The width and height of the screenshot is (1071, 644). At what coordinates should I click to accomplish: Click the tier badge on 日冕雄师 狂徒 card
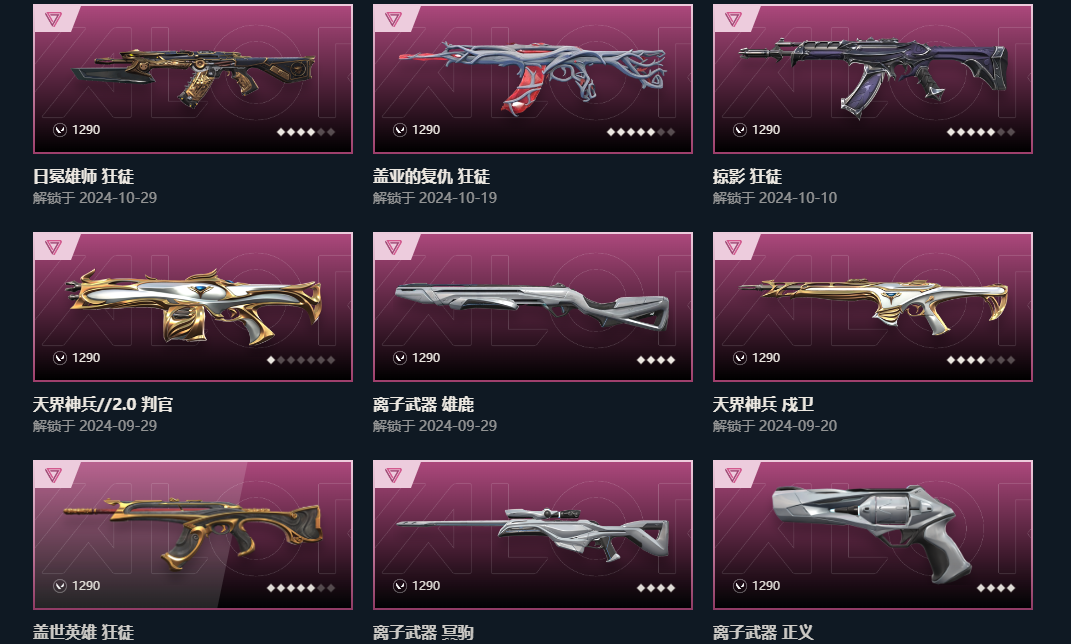pos(53,19)
